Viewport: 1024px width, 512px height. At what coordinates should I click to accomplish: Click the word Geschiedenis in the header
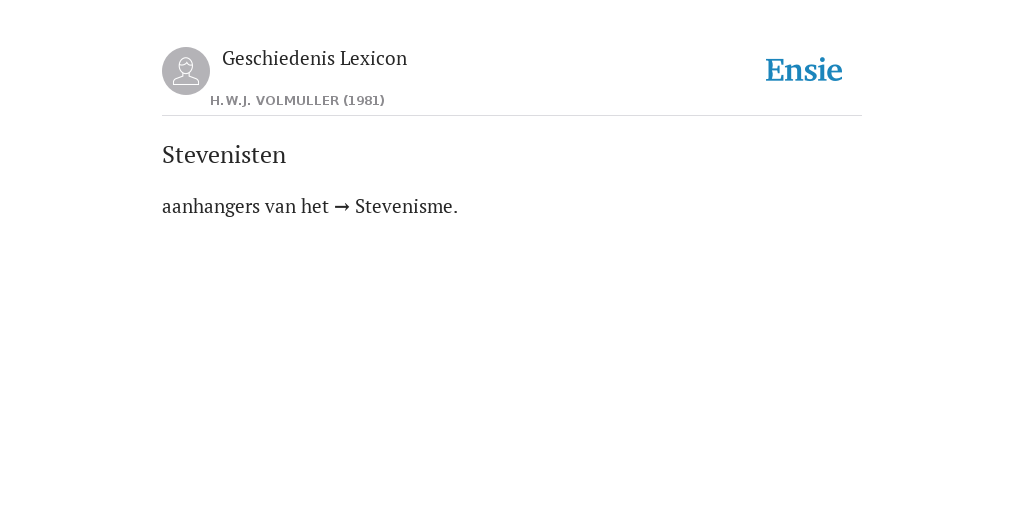278,59
